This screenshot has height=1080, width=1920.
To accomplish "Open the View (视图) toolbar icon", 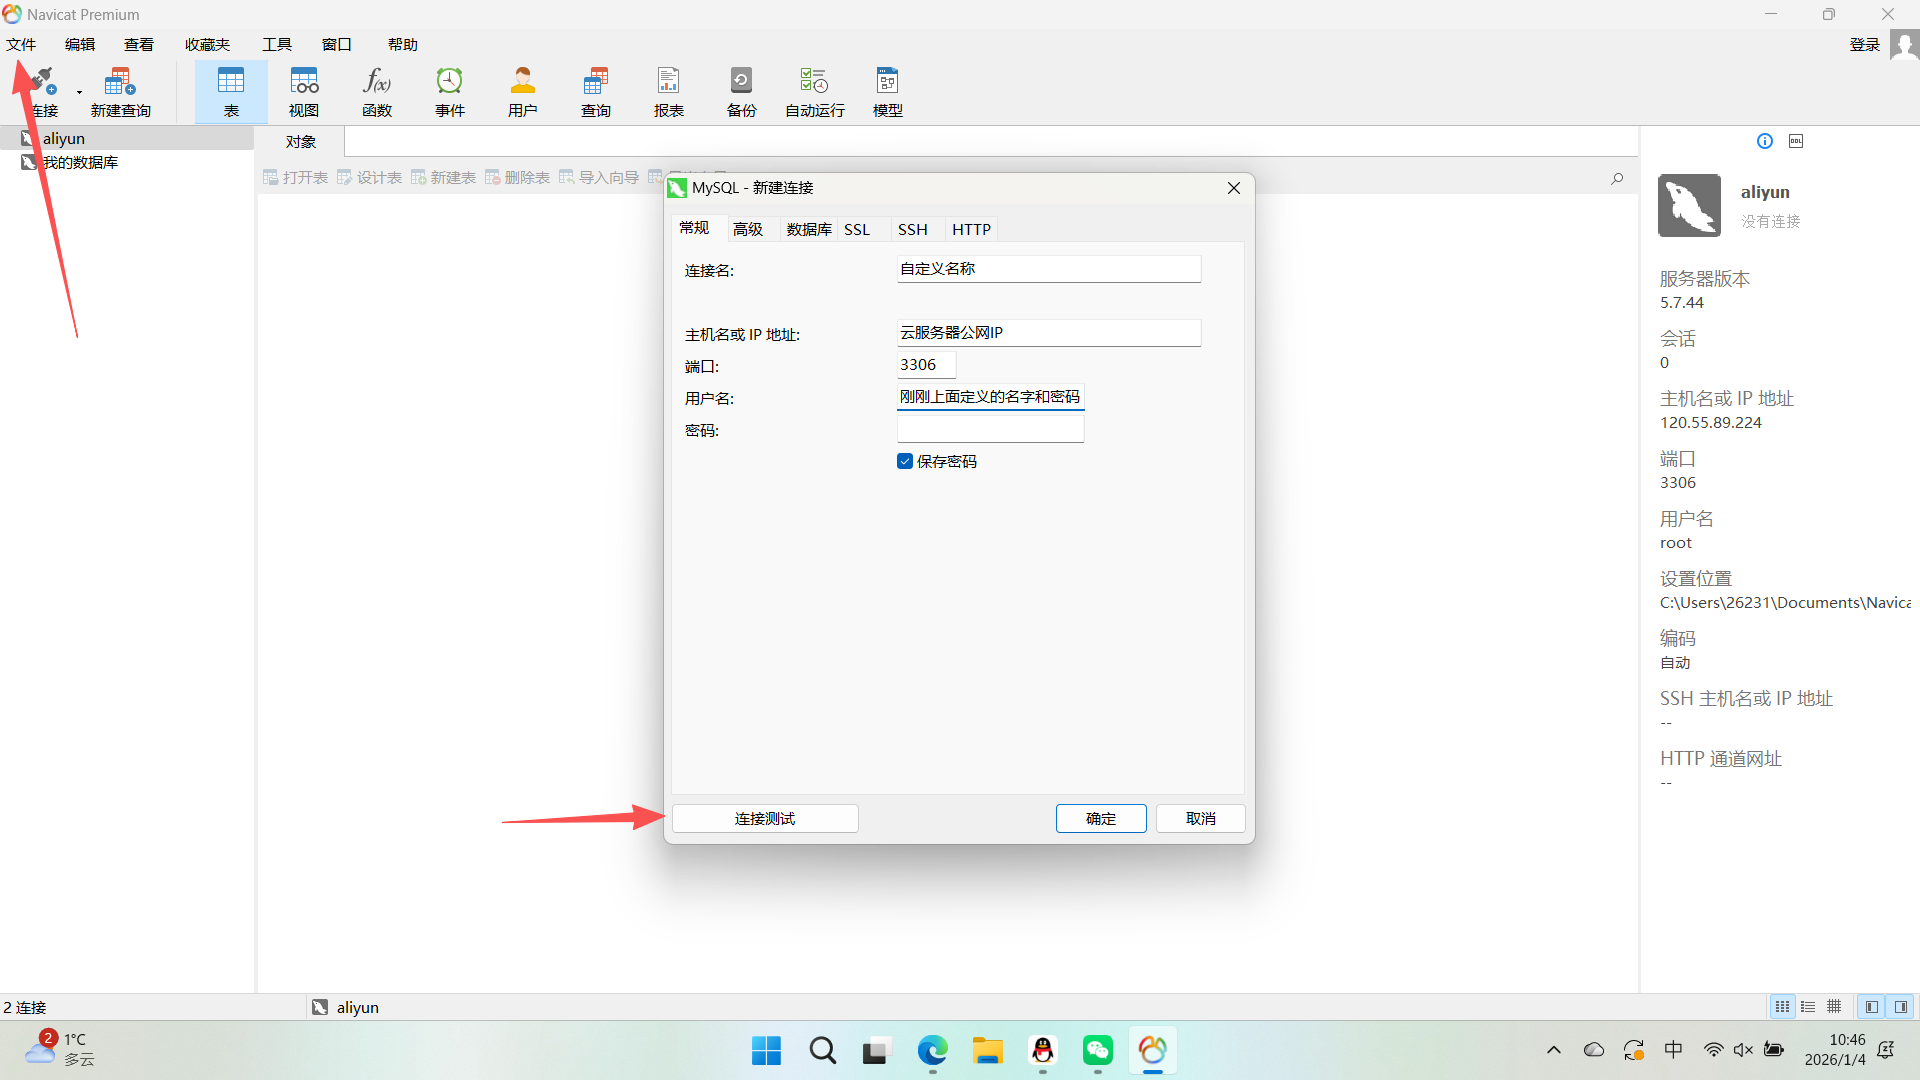I will click(x=304, y=90).
